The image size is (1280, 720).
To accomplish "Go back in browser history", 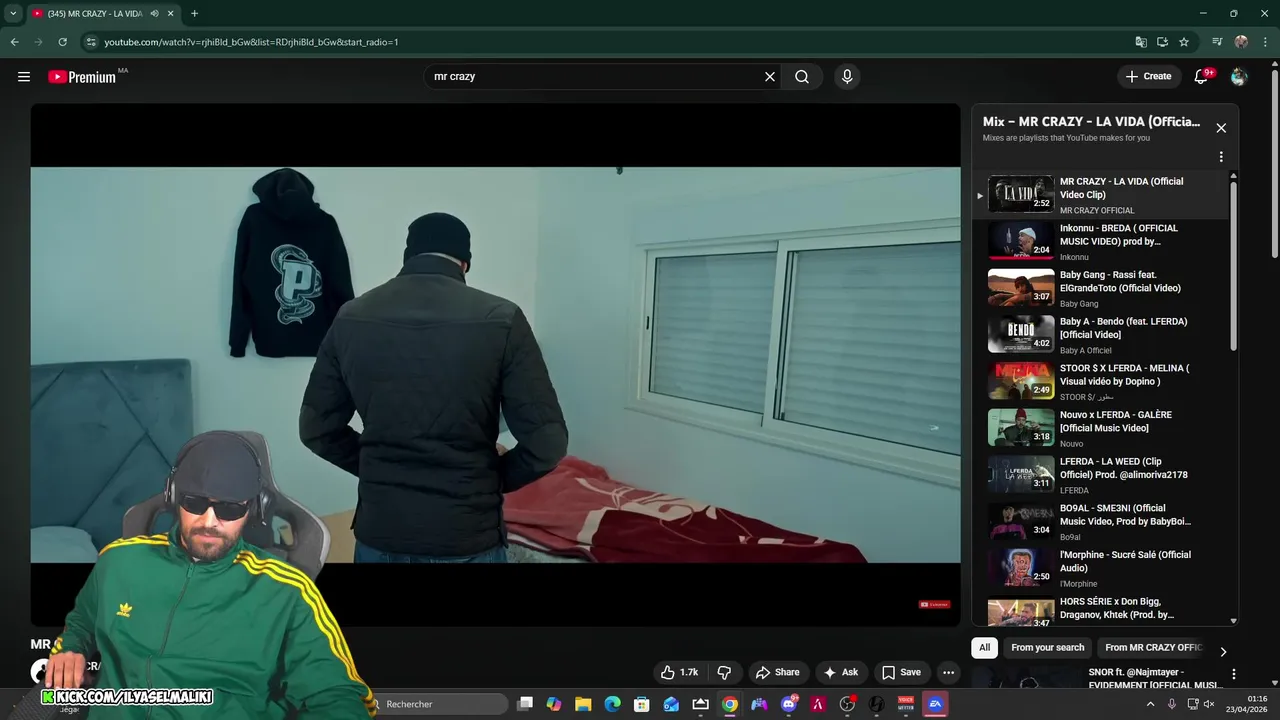I will (14, 42).
